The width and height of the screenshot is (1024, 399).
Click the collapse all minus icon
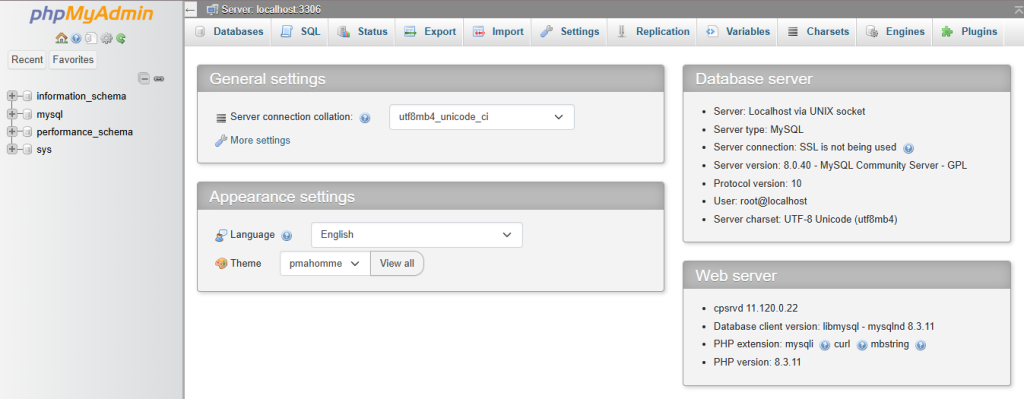pyautogui.click(x=144, y=79)
